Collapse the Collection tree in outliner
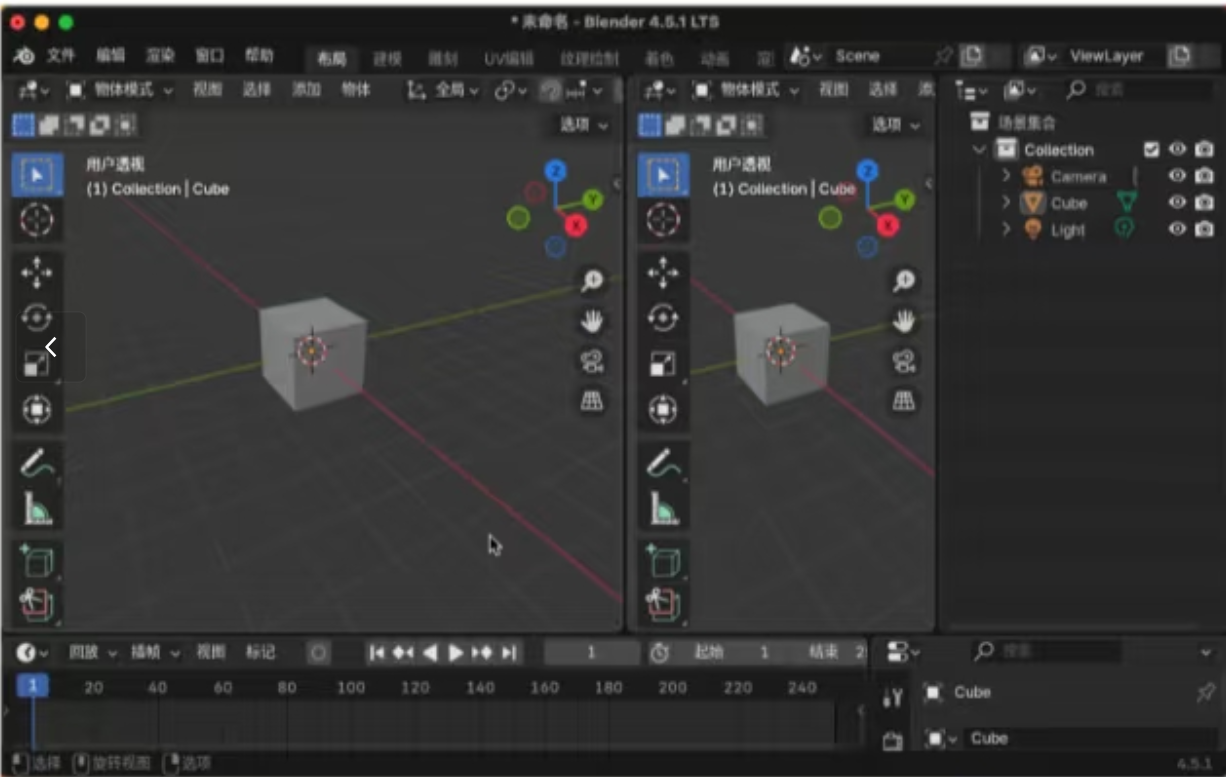This screenshot has height=777, width=1226. click(979, 150)
